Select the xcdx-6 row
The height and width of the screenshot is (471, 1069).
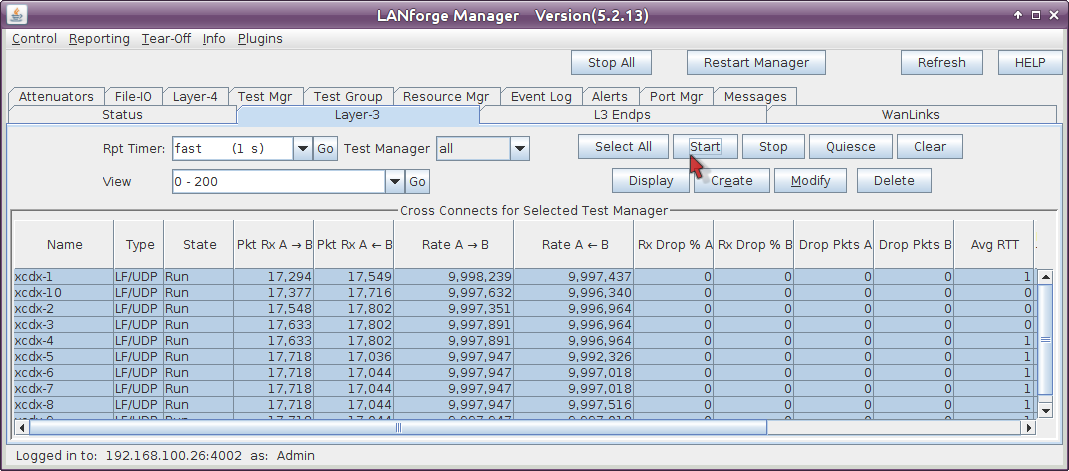point(524,373)
